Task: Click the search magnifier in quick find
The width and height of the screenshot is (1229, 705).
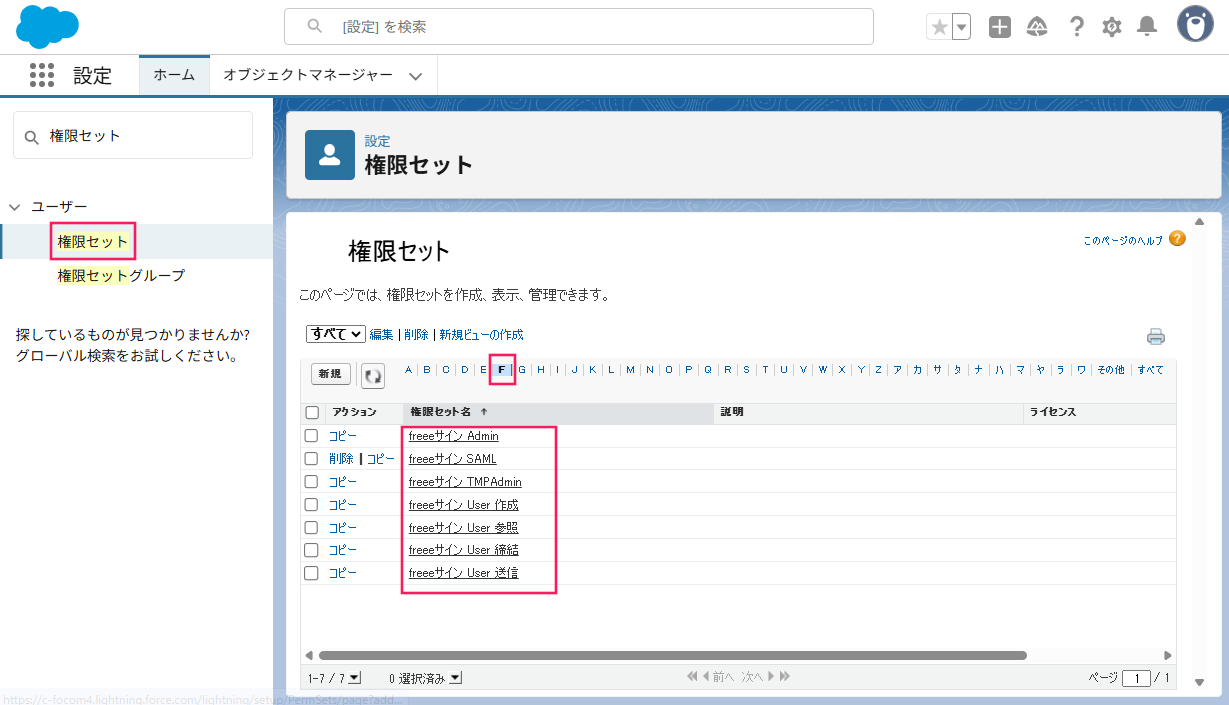Action: point(31,137)
